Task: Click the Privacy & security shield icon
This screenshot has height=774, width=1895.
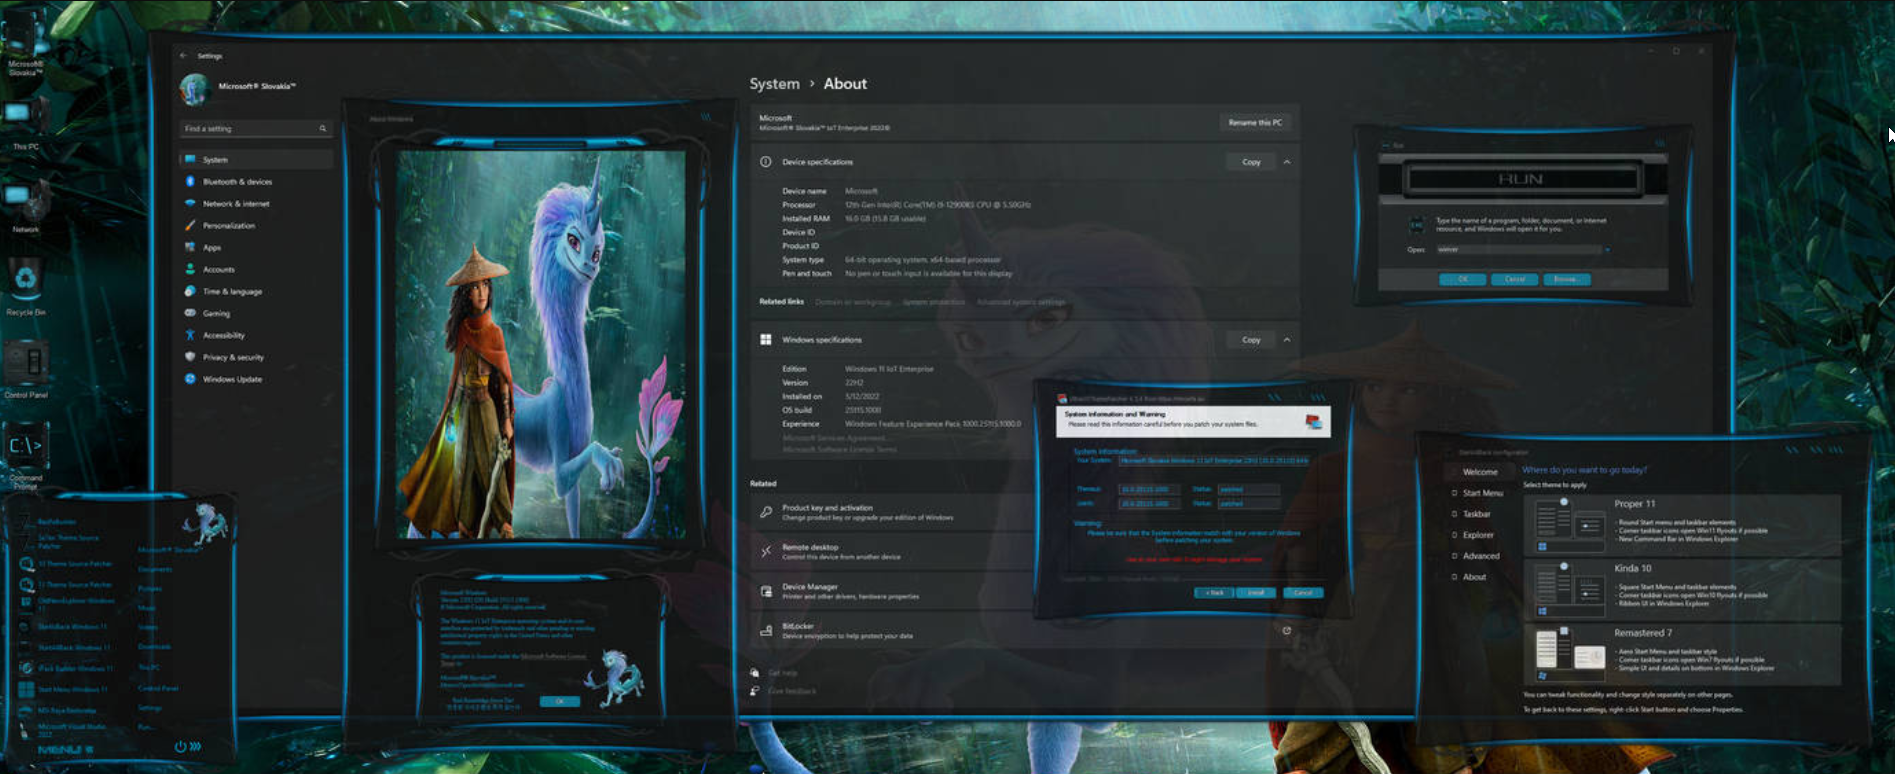Action: click(x=190, y=357)
